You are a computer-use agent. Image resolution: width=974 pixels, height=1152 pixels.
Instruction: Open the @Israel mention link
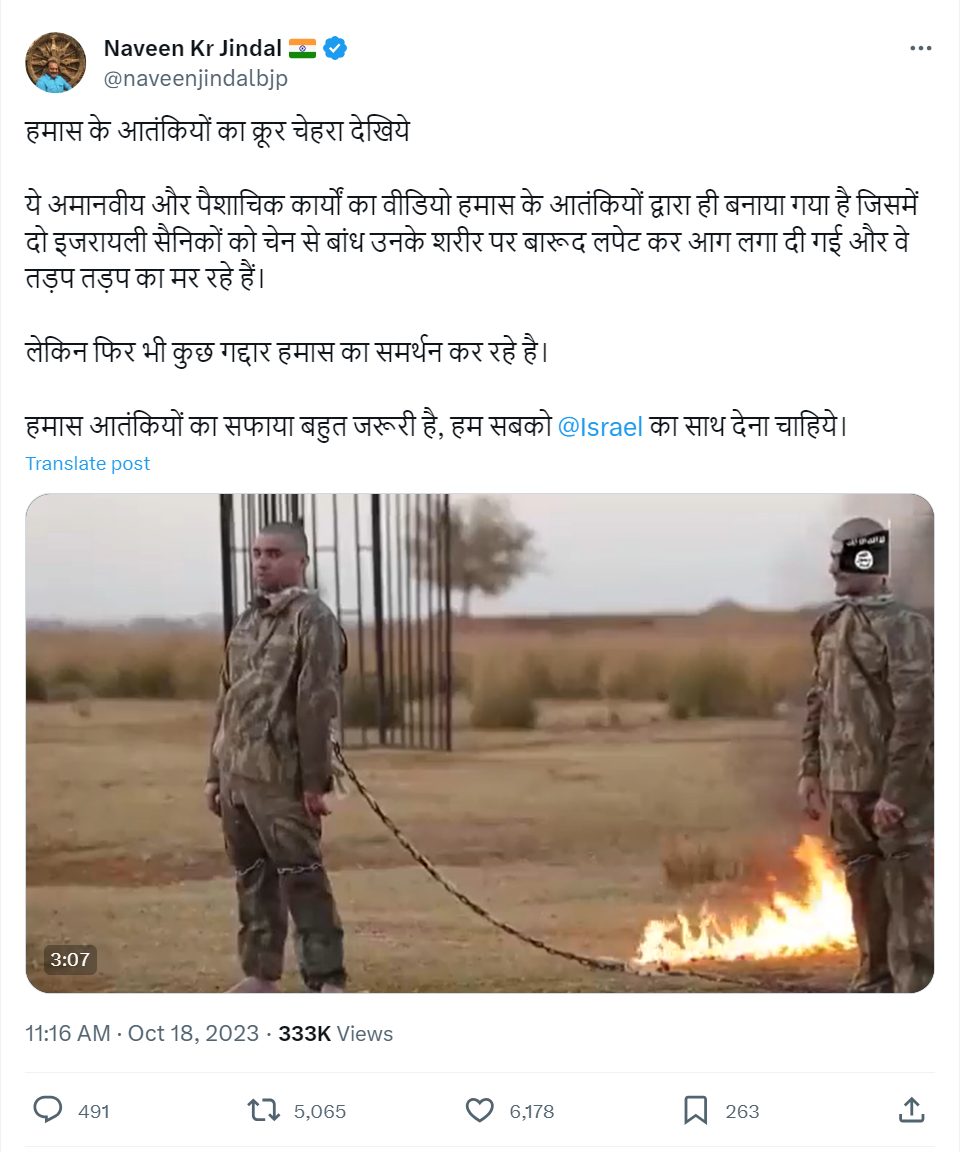click(600, 427)
